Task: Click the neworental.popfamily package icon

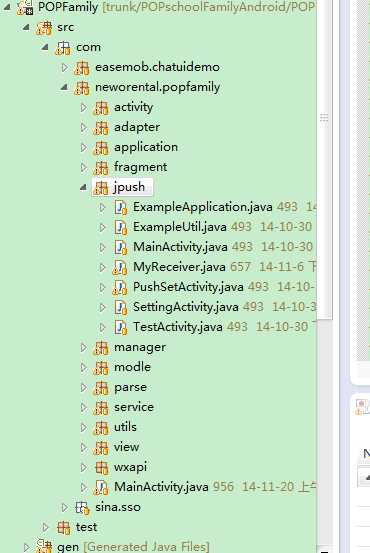Action: click(82, 88)
